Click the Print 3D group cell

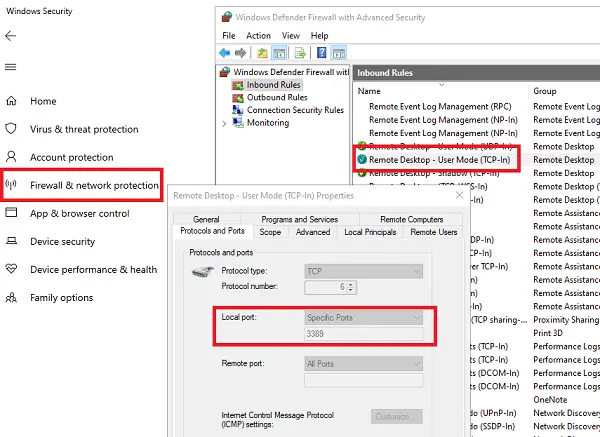coord(548,333)
